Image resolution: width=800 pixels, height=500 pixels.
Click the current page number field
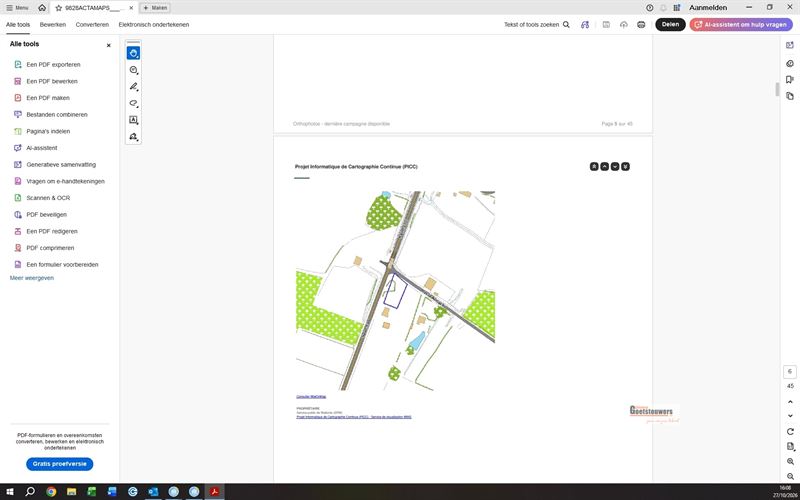790,371
